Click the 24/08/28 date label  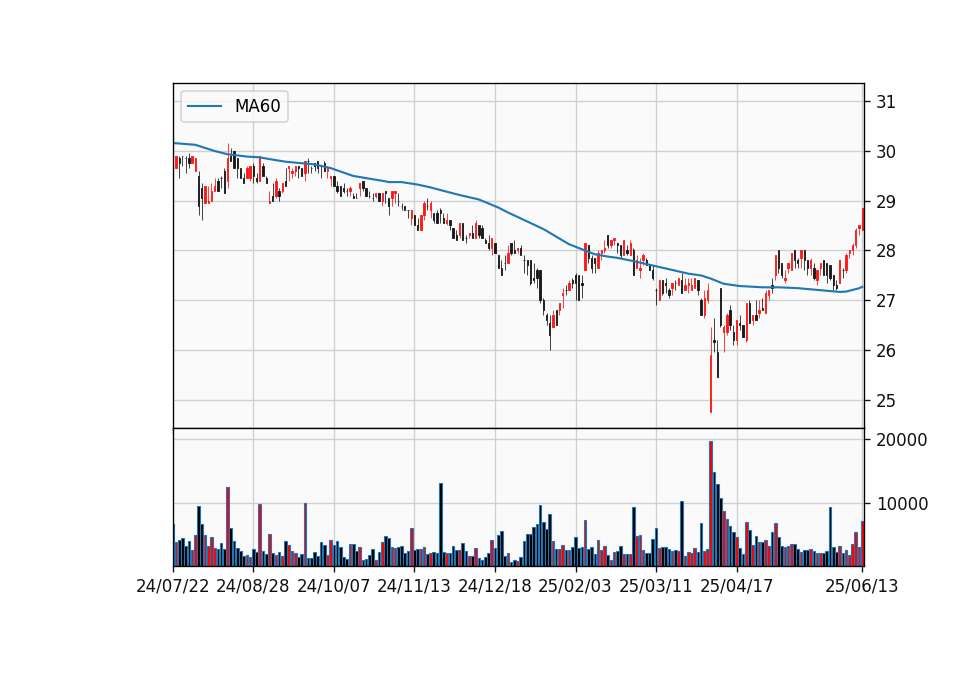point(253,586)
